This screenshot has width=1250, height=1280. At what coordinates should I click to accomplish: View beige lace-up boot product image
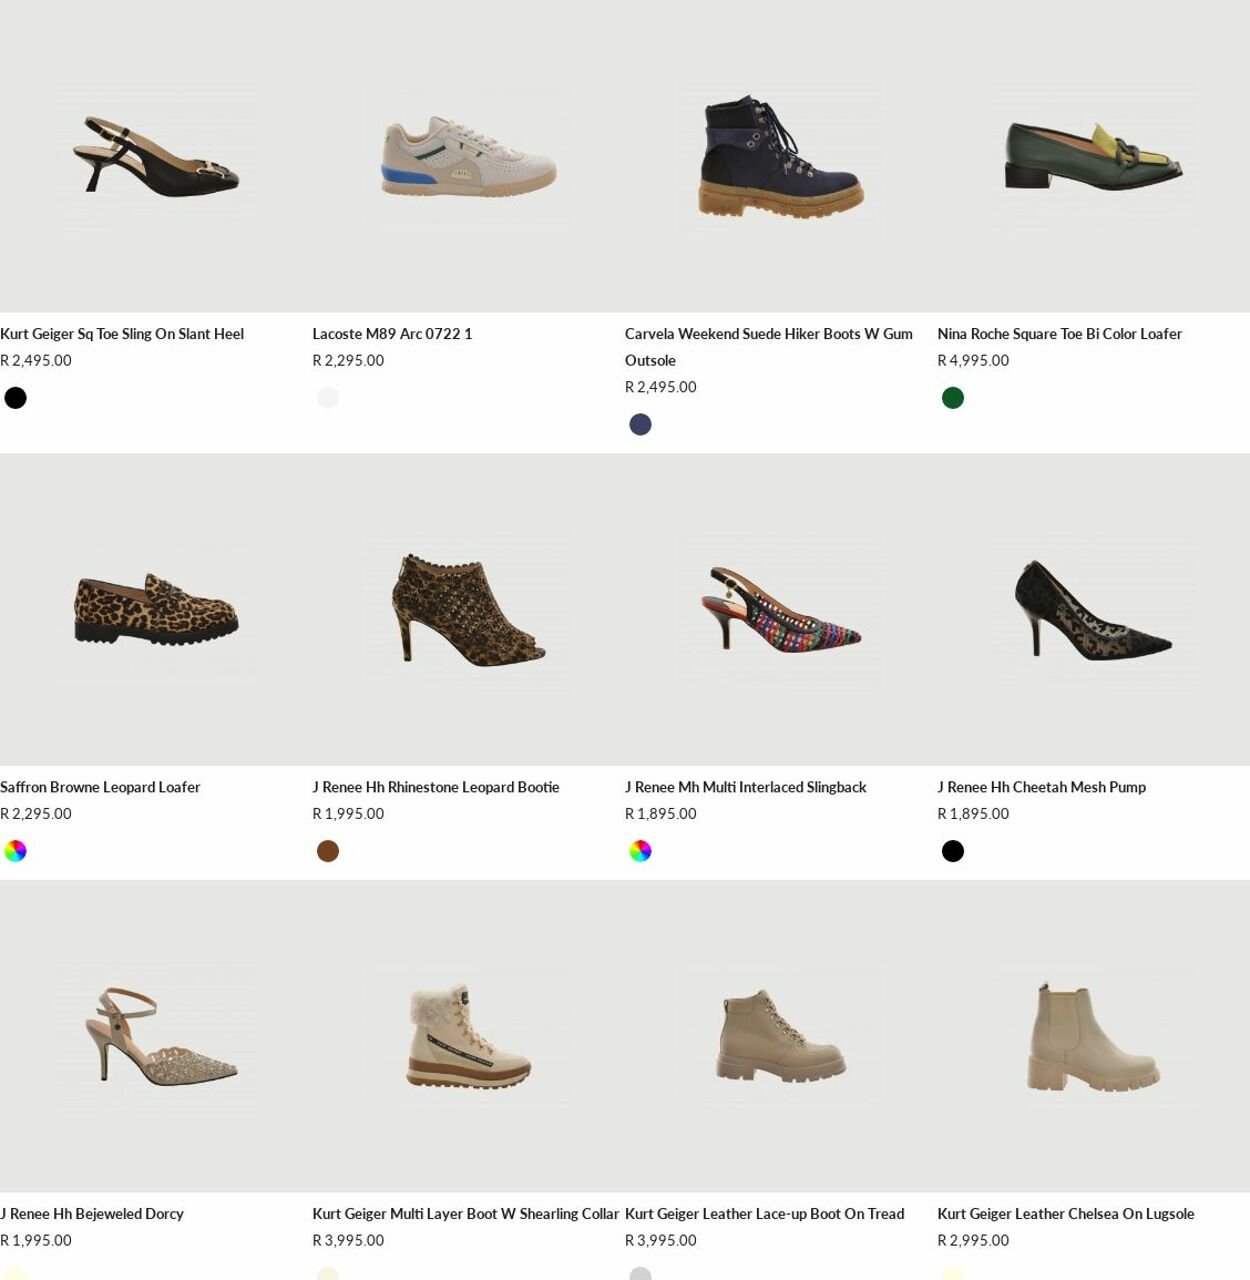(781, 1036)
